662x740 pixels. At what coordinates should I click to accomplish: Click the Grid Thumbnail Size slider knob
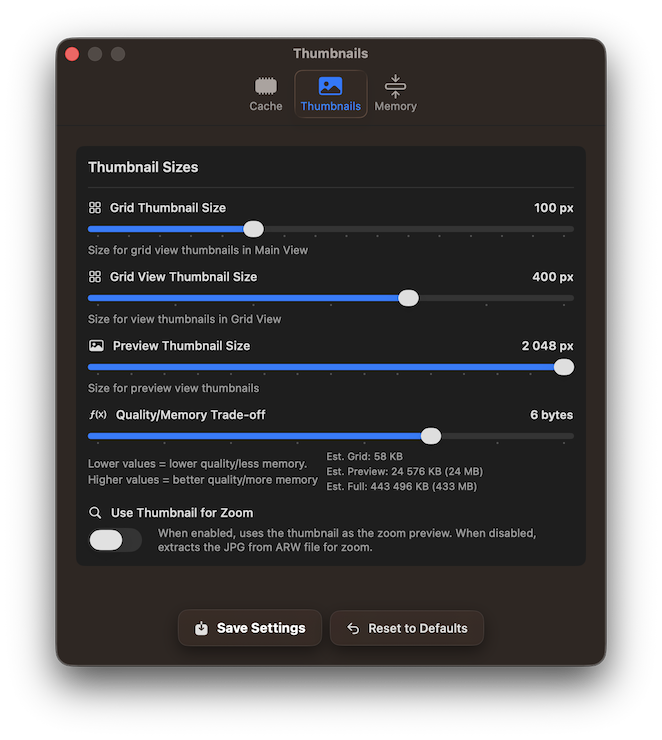[253, 229]
